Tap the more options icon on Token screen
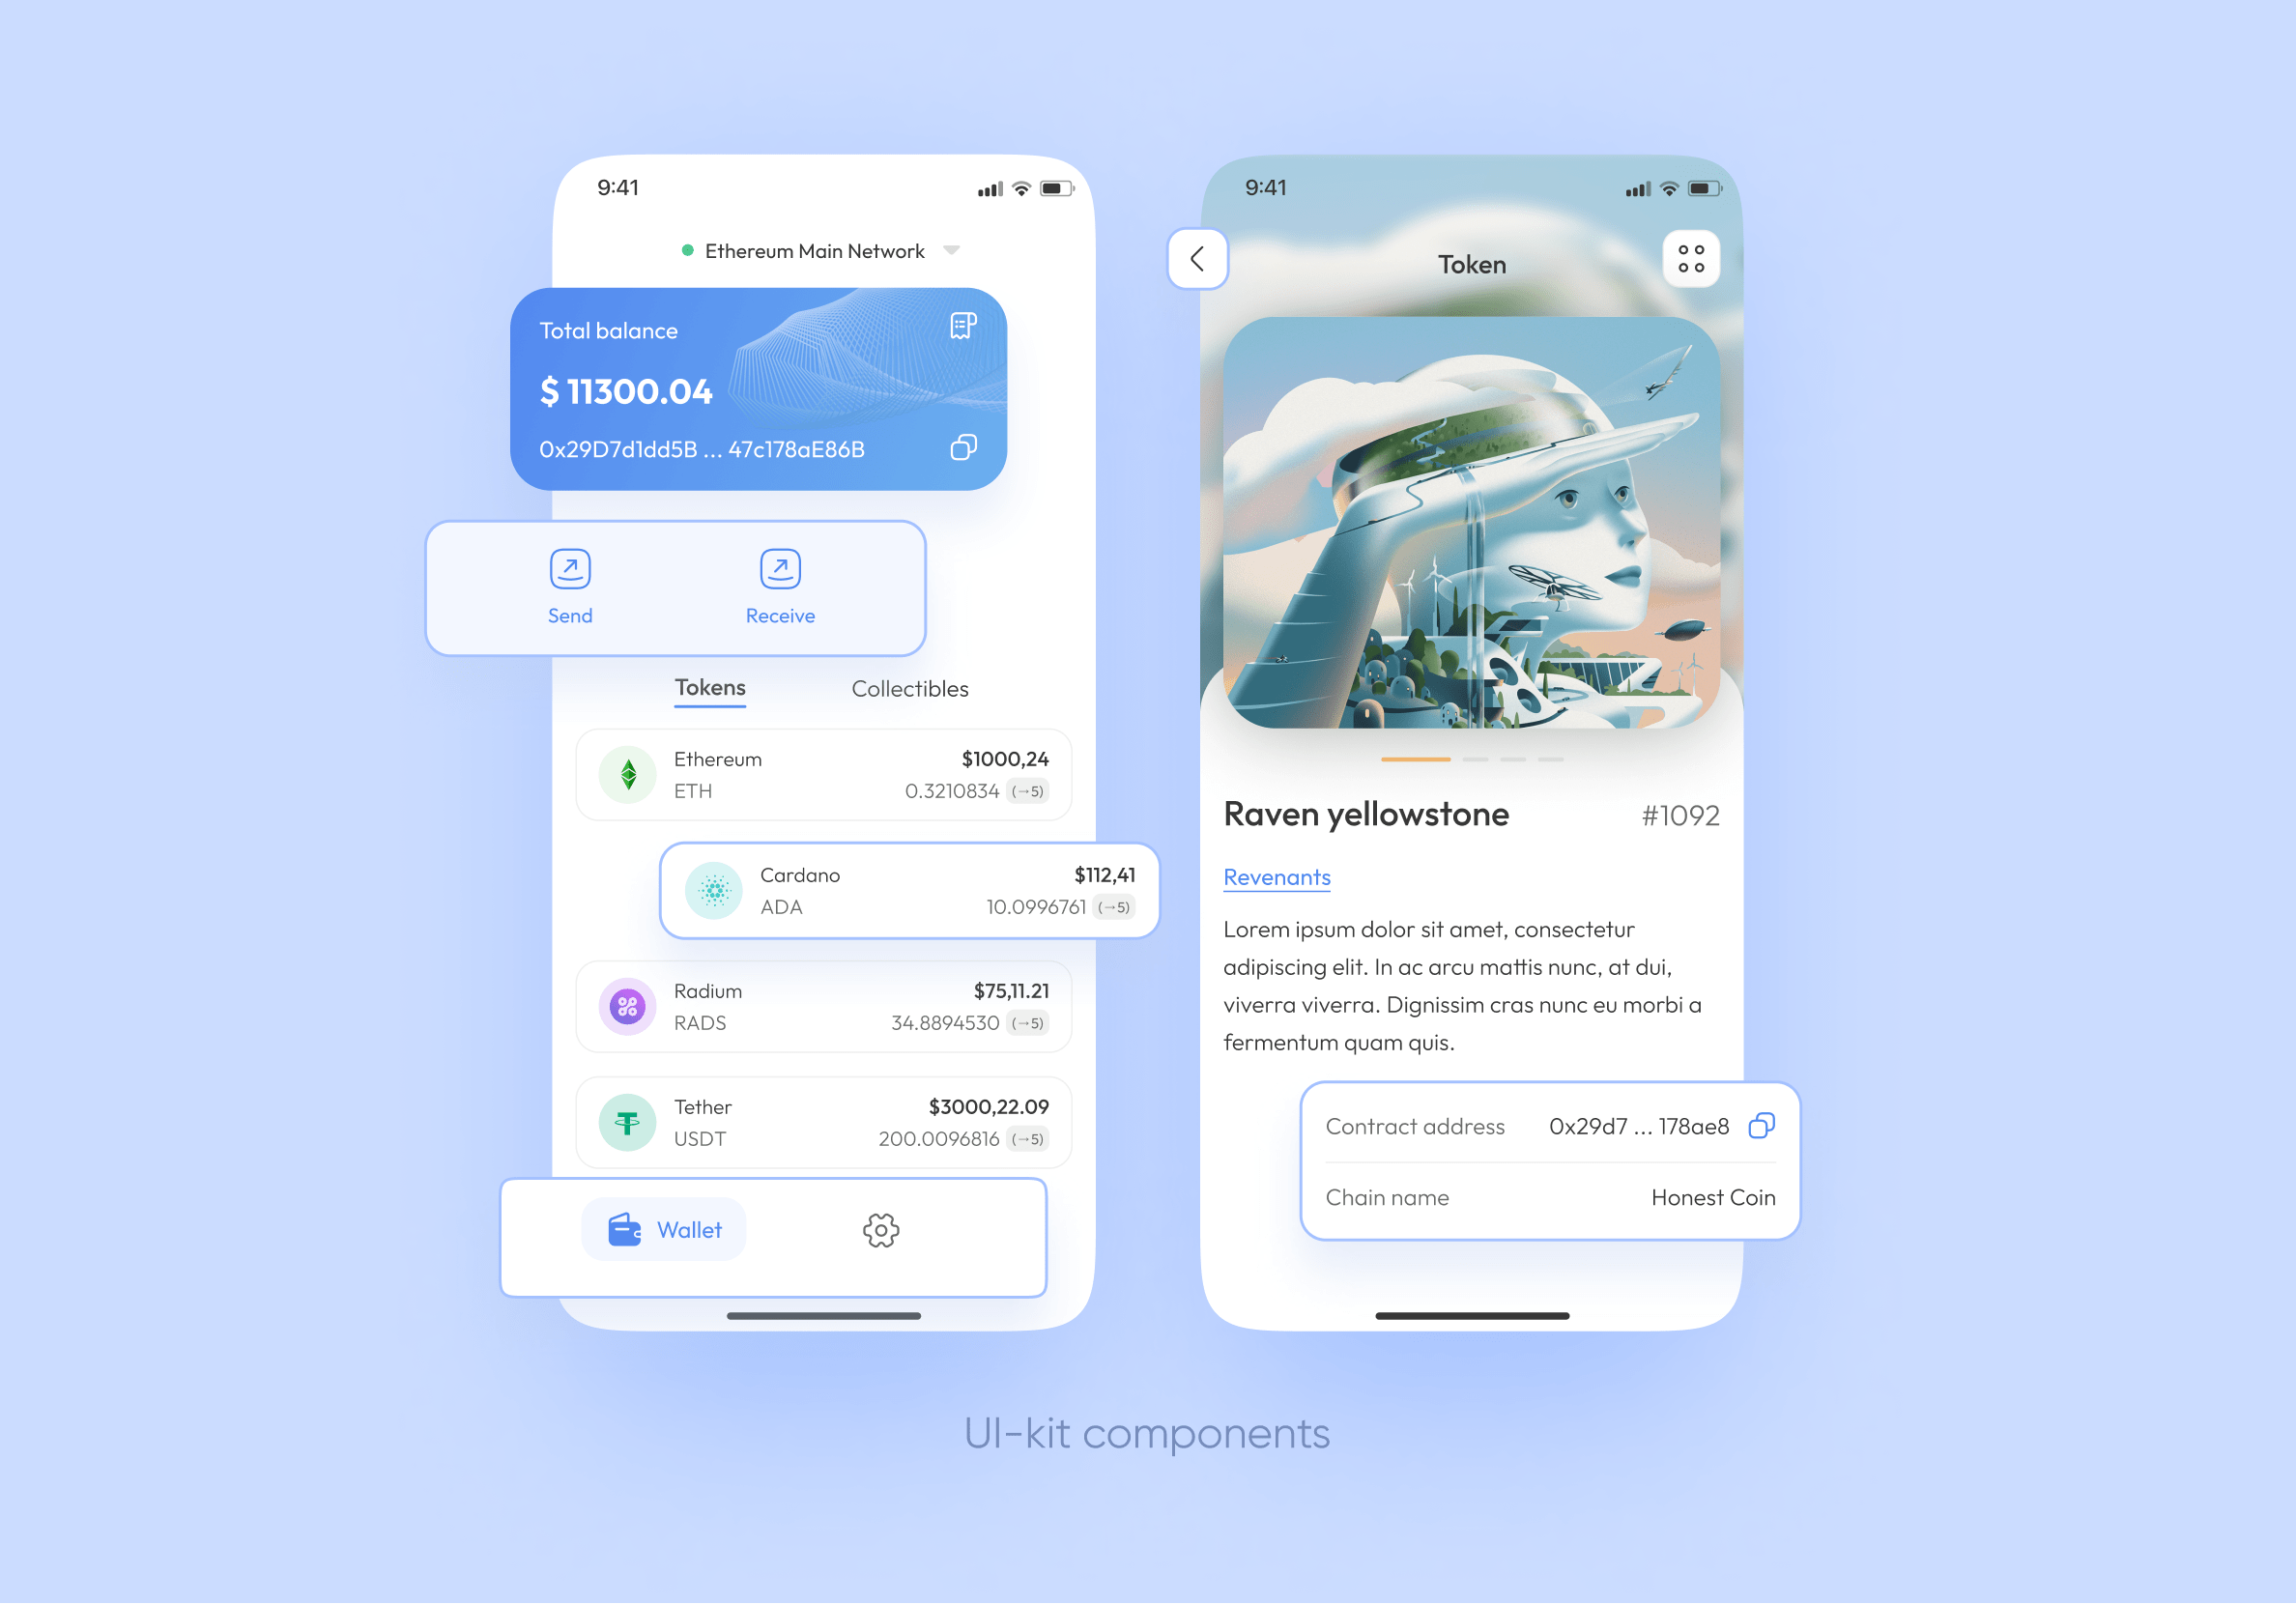Image resolution: width=2296 pixels, height=1604 pixels. pos(1687,264)
